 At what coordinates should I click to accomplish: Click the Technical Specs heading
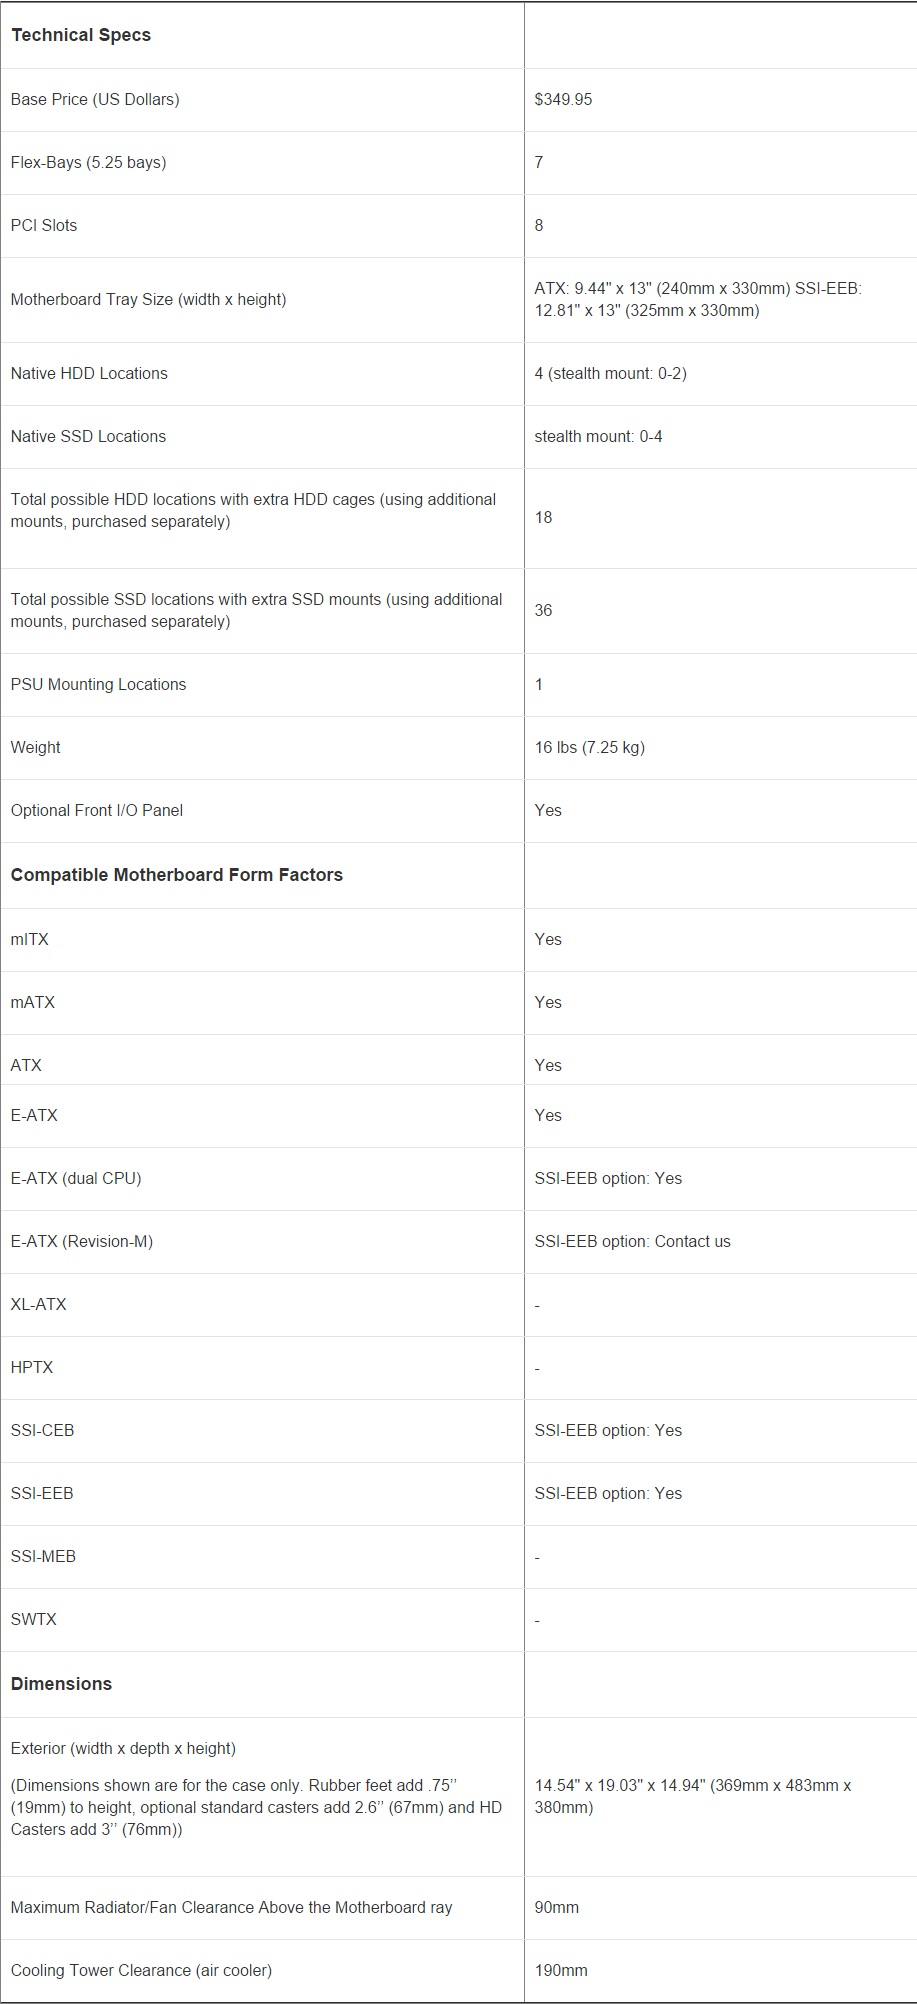tap(81, 35)
